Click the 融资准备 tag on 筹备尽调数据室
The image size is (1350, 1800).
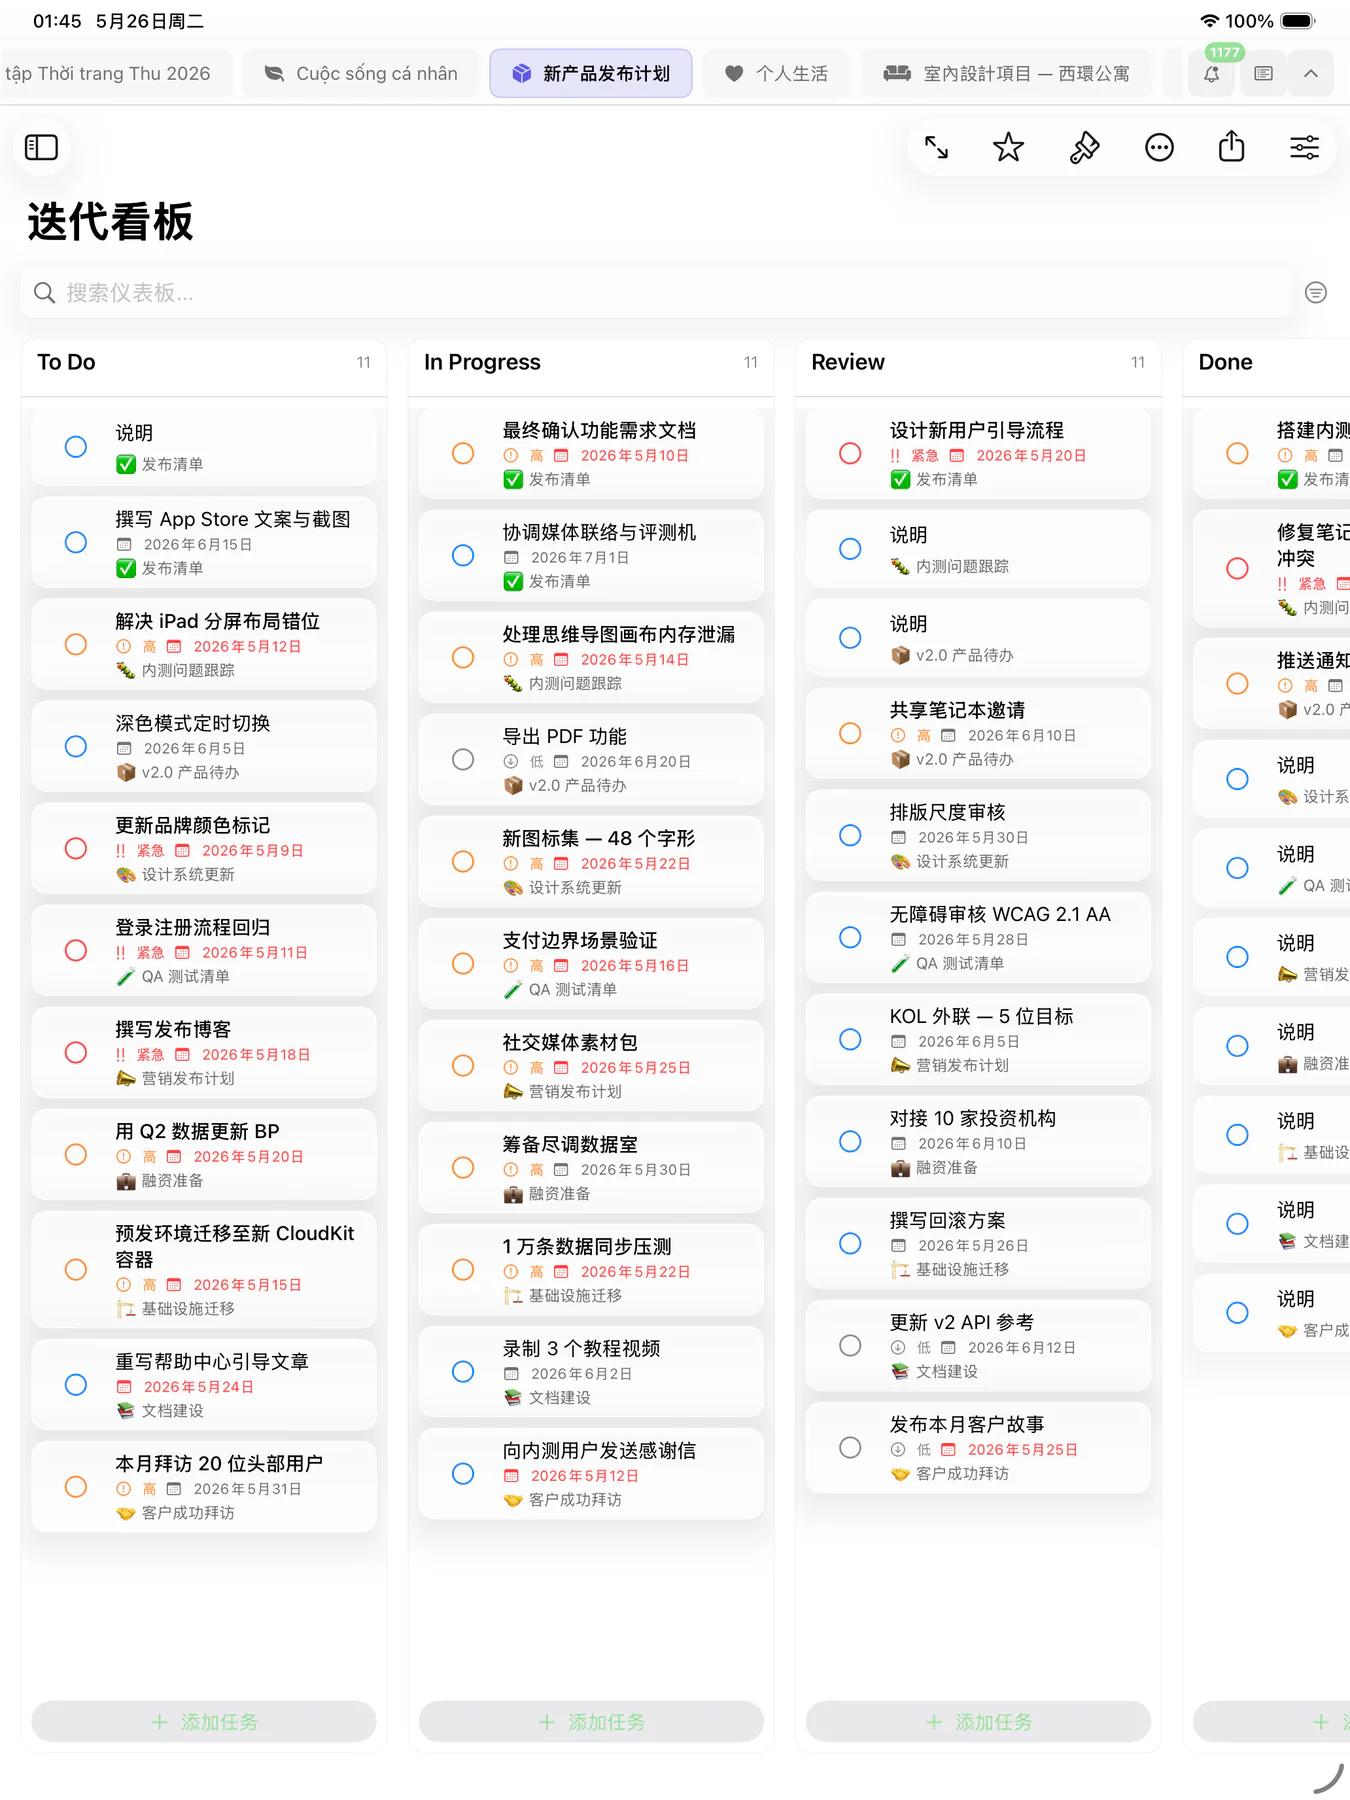559,1193
